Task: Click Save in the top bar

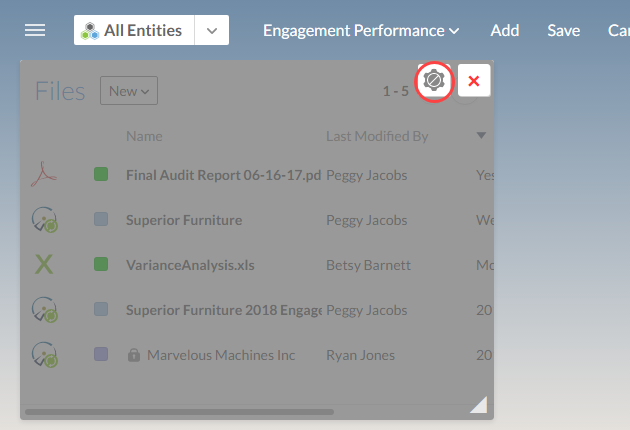Action: [563, 30]
